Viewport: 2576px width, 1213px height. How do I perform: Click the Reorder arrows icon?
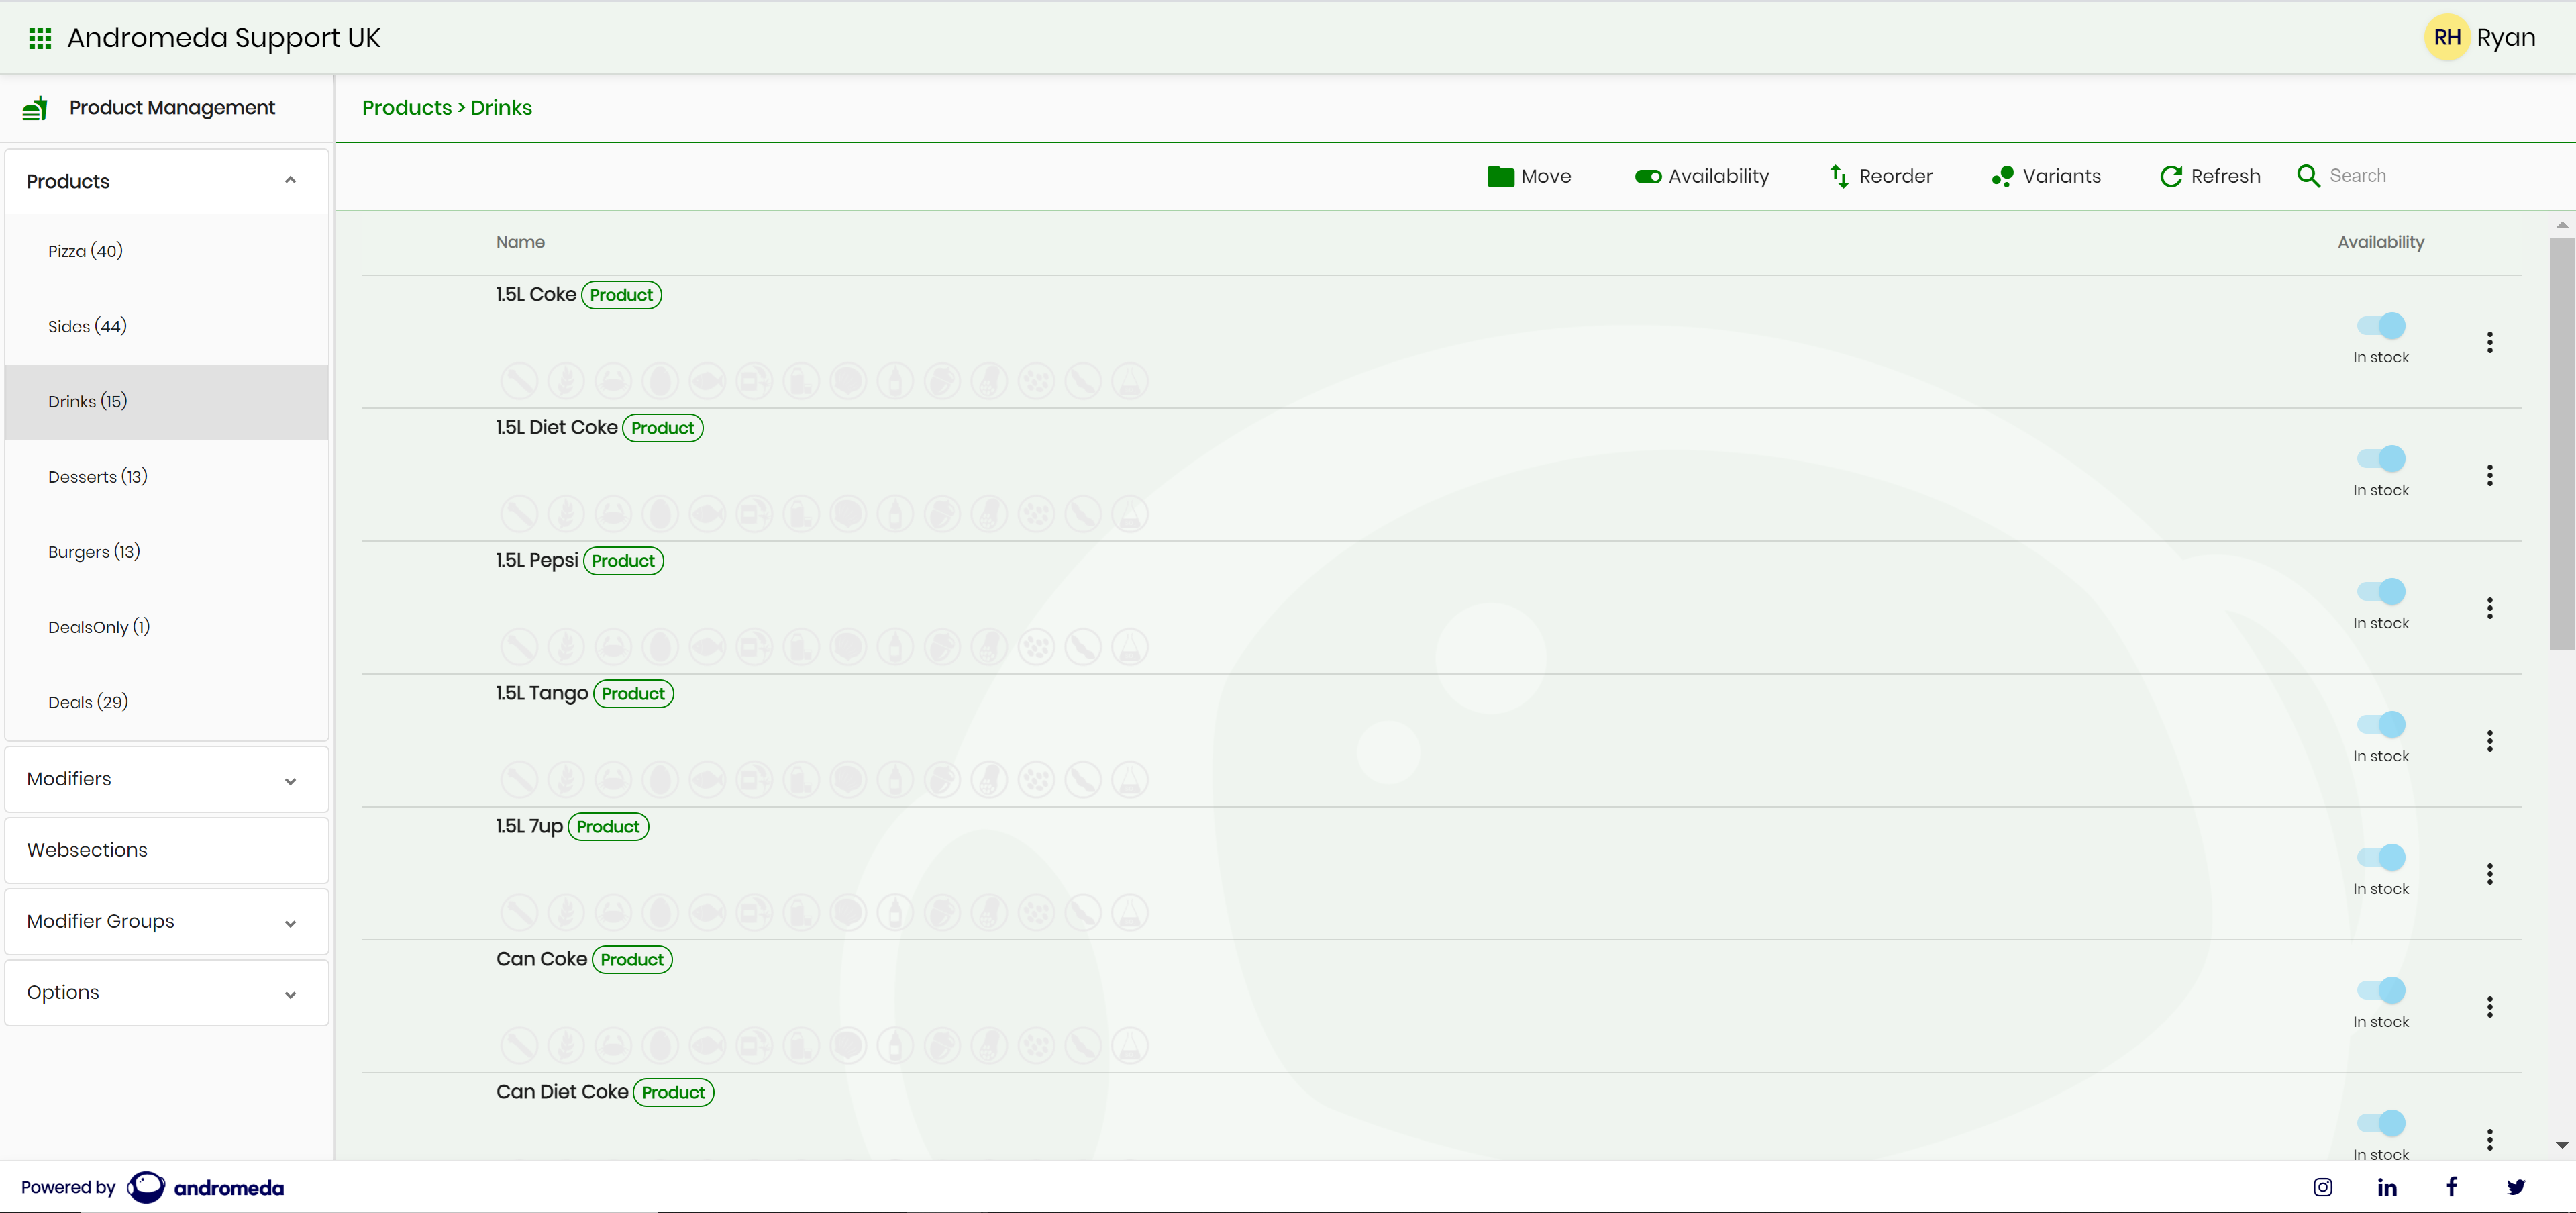click(x=1839, y=176)
